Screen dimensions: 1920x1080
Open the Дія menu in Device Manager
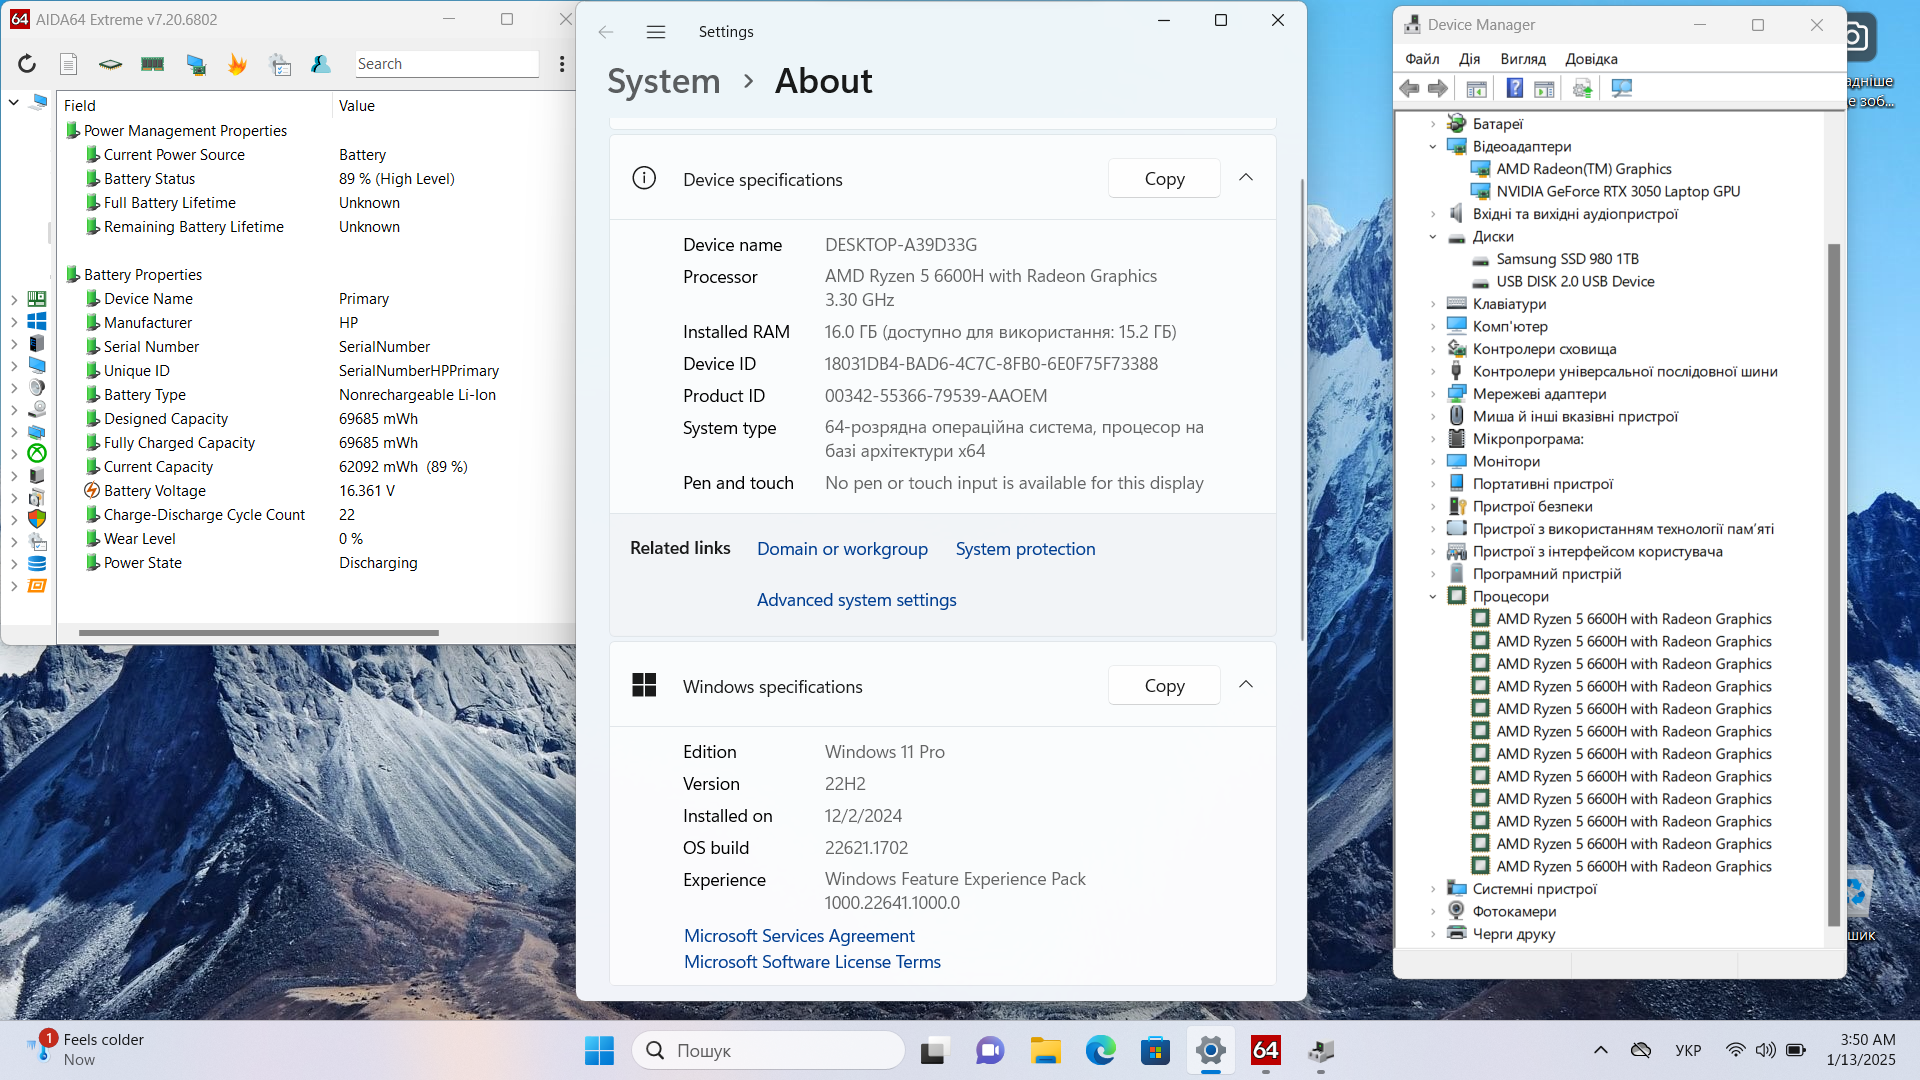tap(1469, 59)
